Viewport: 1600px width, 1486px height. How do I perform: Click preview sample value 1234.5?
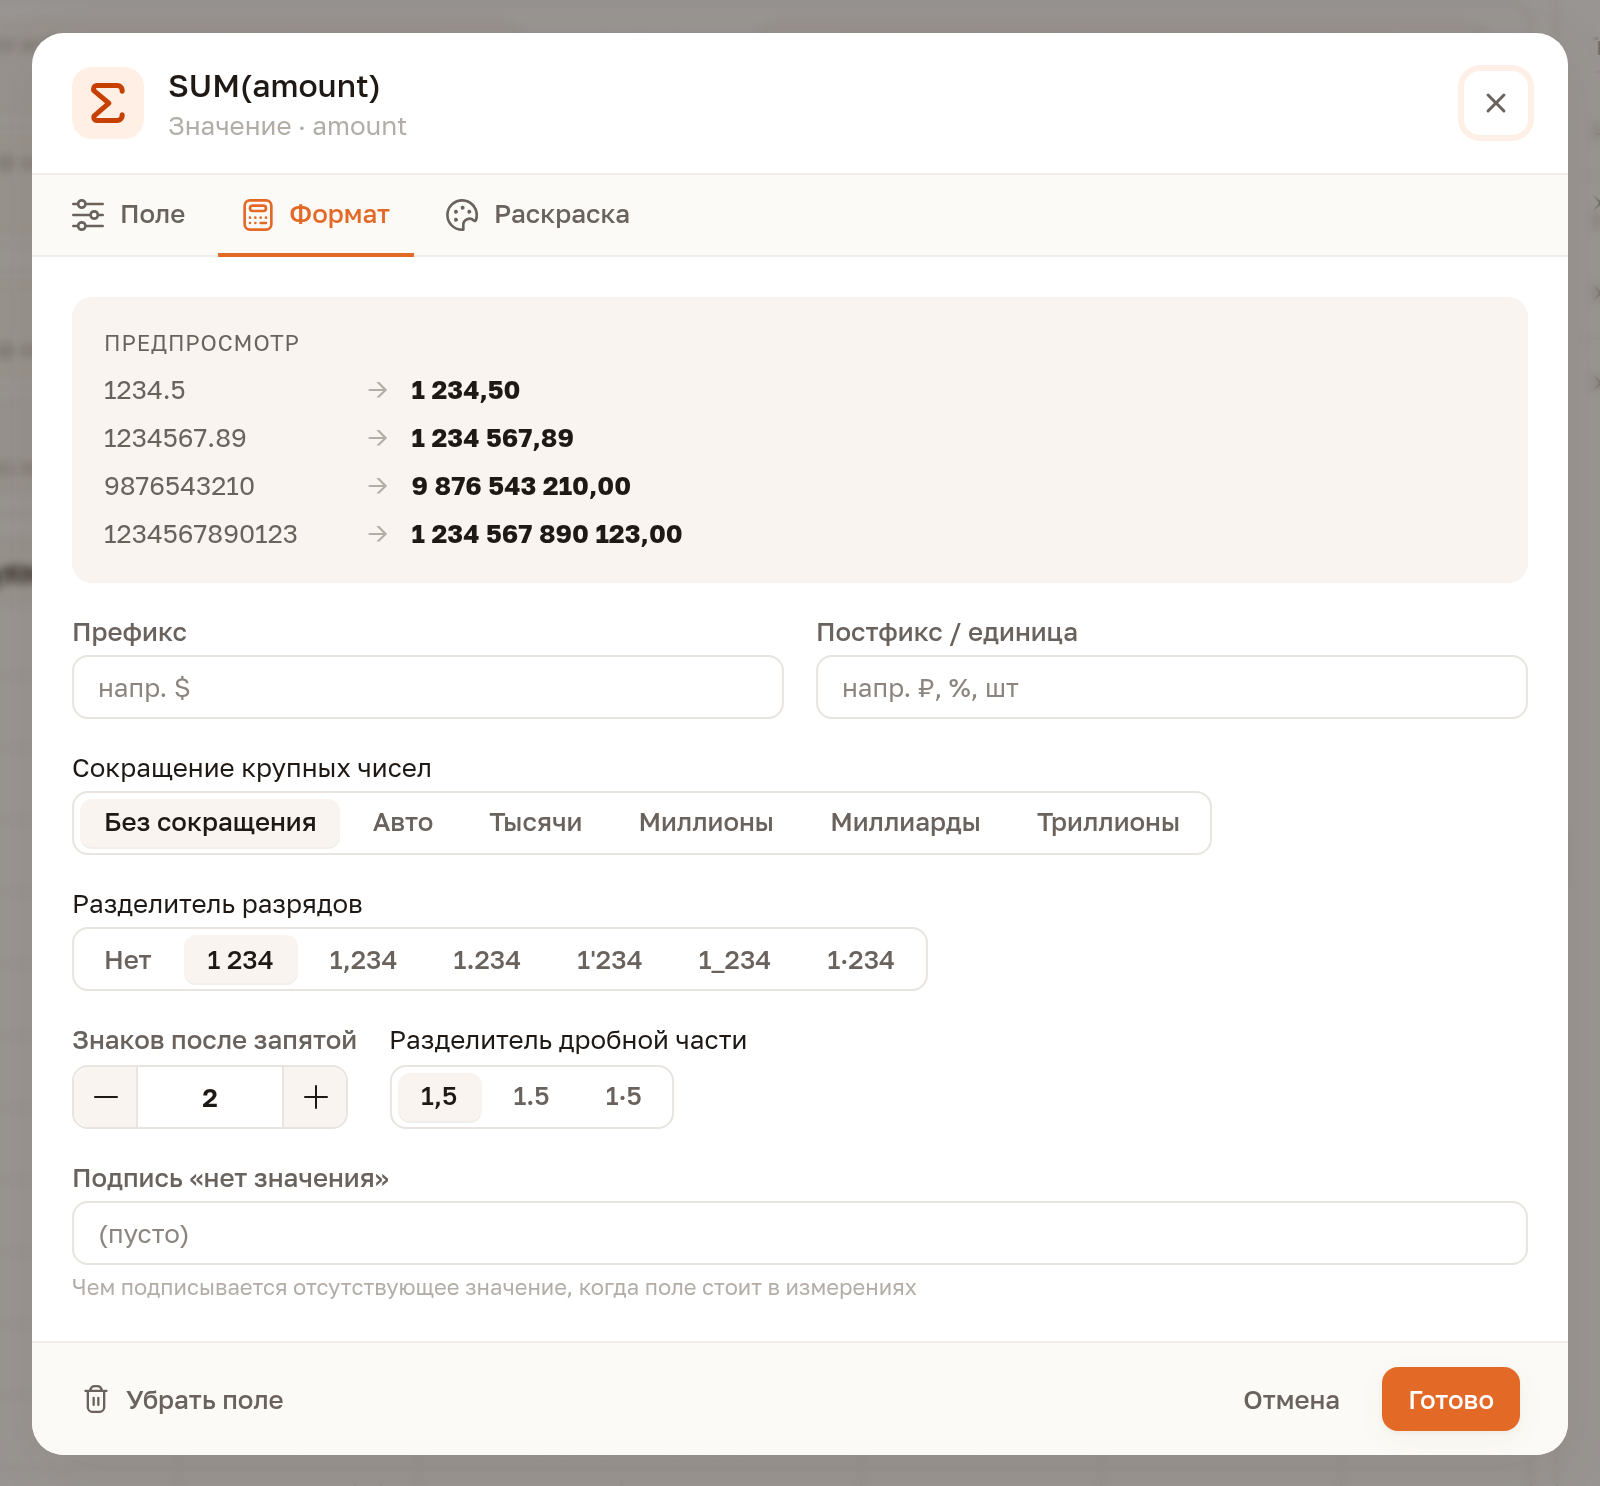[145, 390]
